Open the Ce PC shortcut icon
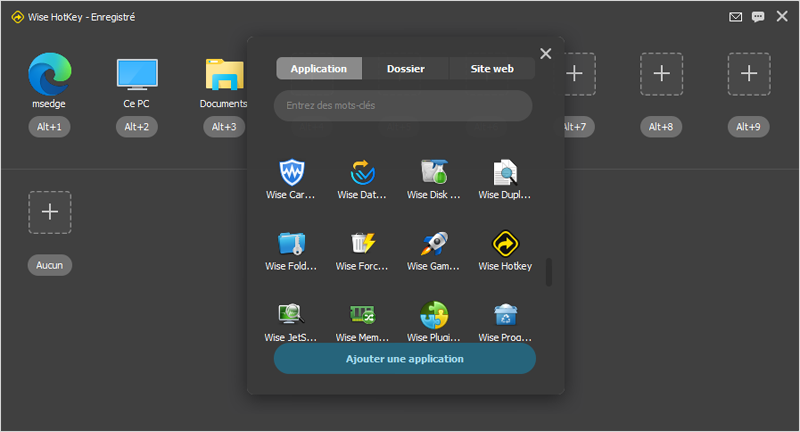The width and height of the screenshot is (800, 432). (x=137, y=74)
